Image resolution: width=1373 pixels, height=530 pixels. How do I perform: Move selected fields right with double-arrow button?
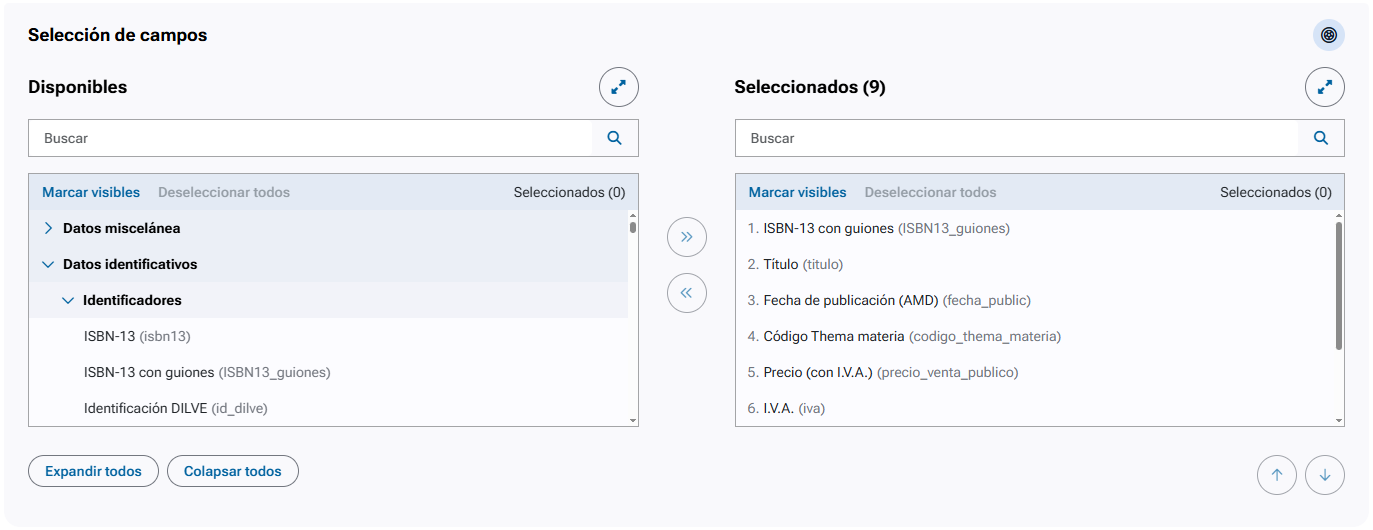click(686, 237)
